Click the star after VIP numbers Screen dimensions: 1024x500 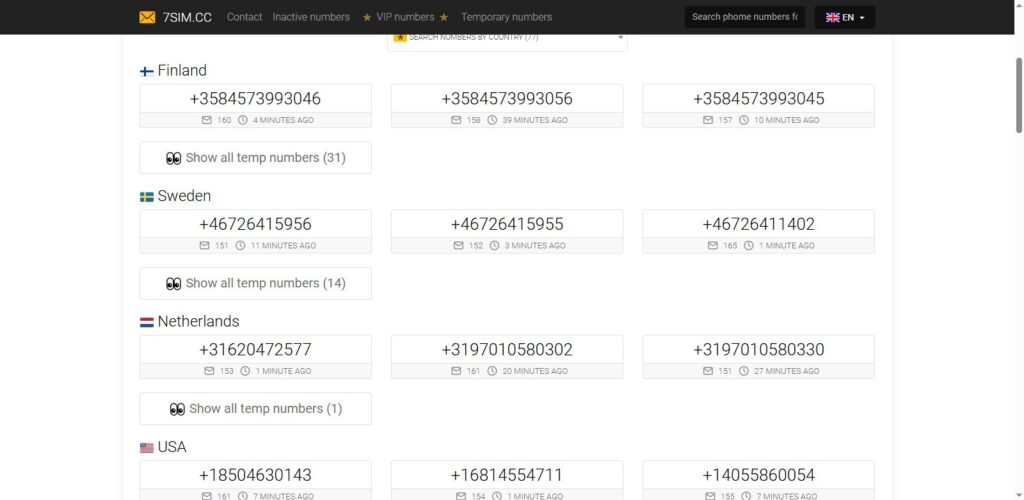pos(444,17)
